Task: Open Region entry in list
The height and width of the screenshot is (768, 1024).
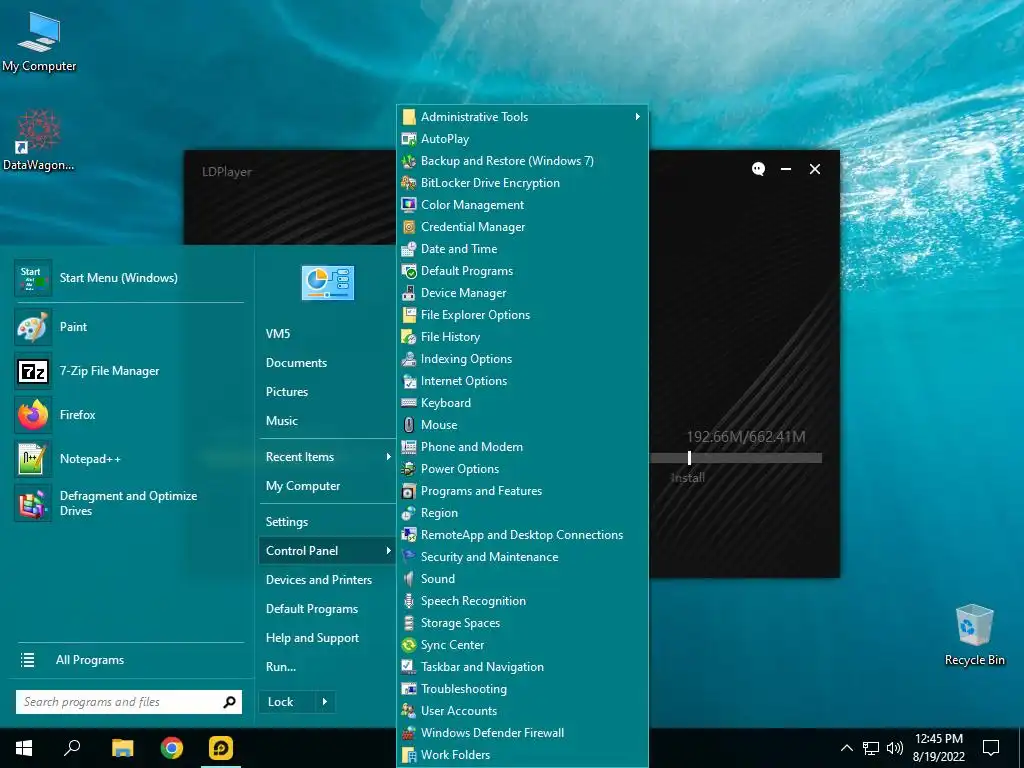Action: (439, 513)
